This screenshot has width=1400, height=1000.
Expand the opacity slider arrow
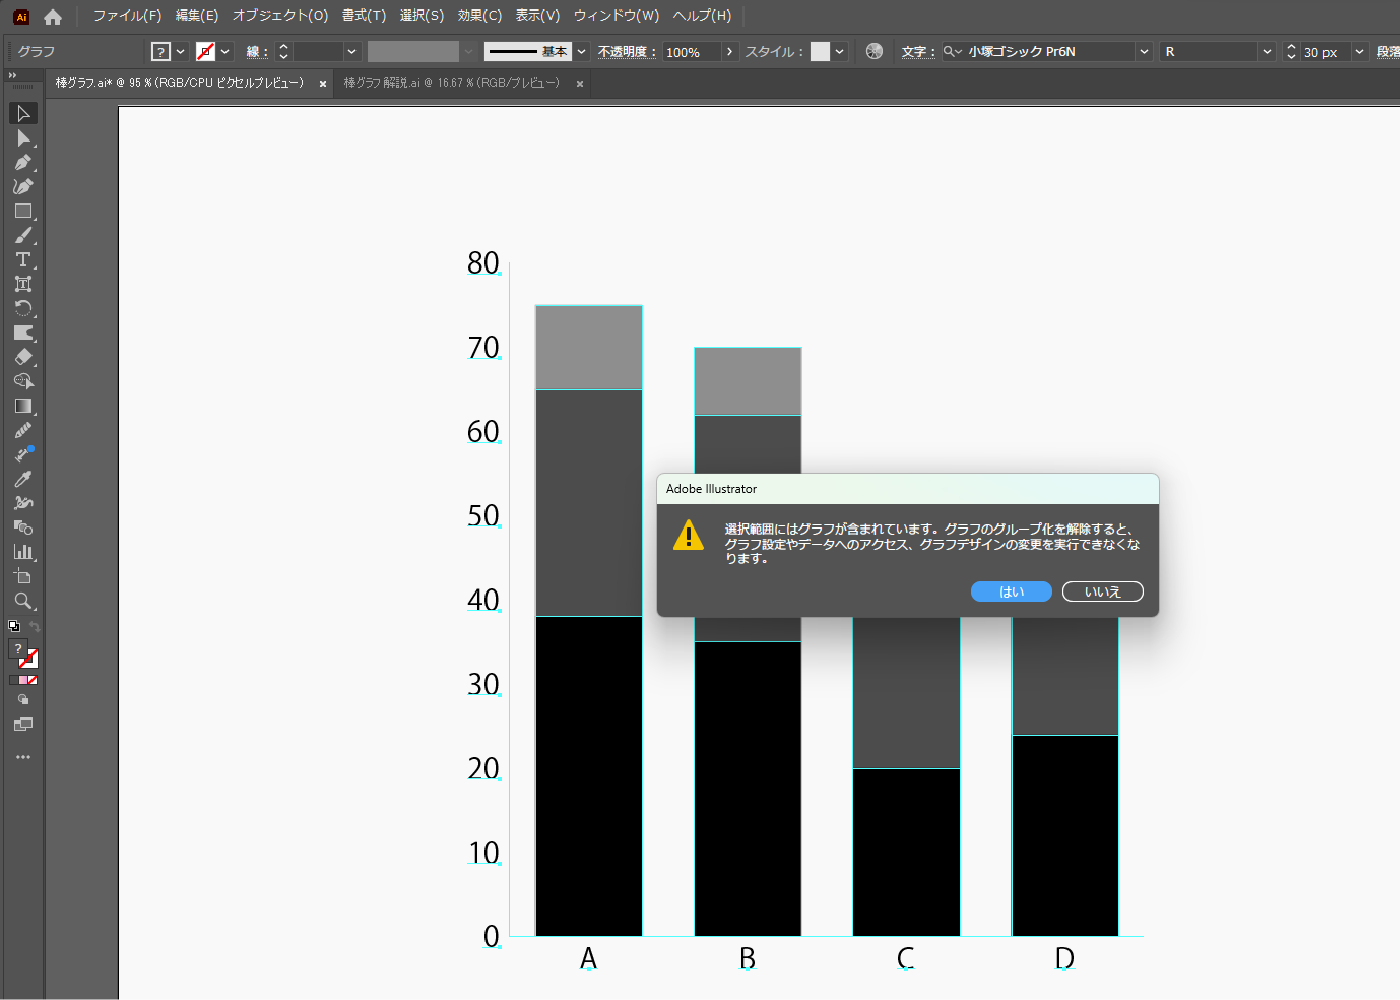(729, 51)
